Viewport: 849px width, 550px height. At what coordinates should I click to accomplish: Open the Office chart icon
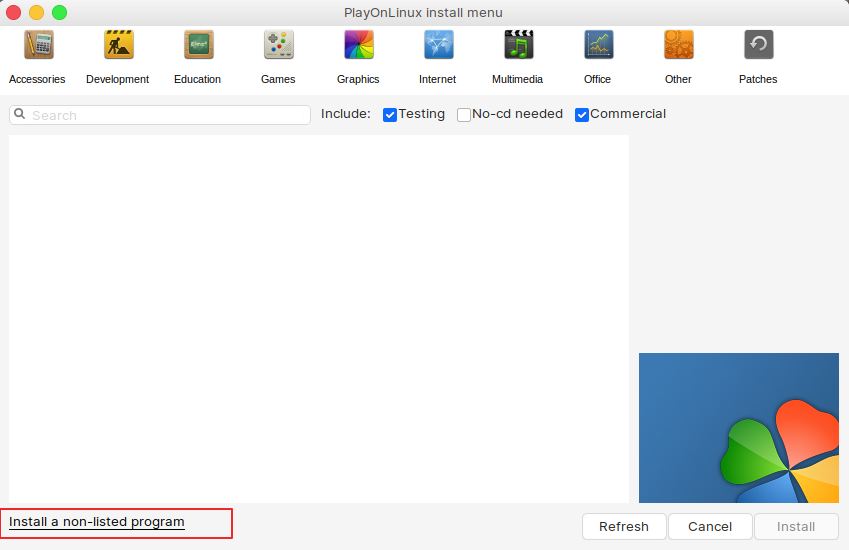pos(598,45)
